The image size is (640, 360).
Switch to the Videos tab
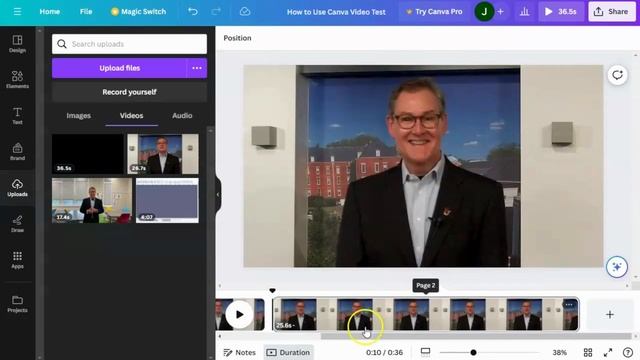coord(131,116)
